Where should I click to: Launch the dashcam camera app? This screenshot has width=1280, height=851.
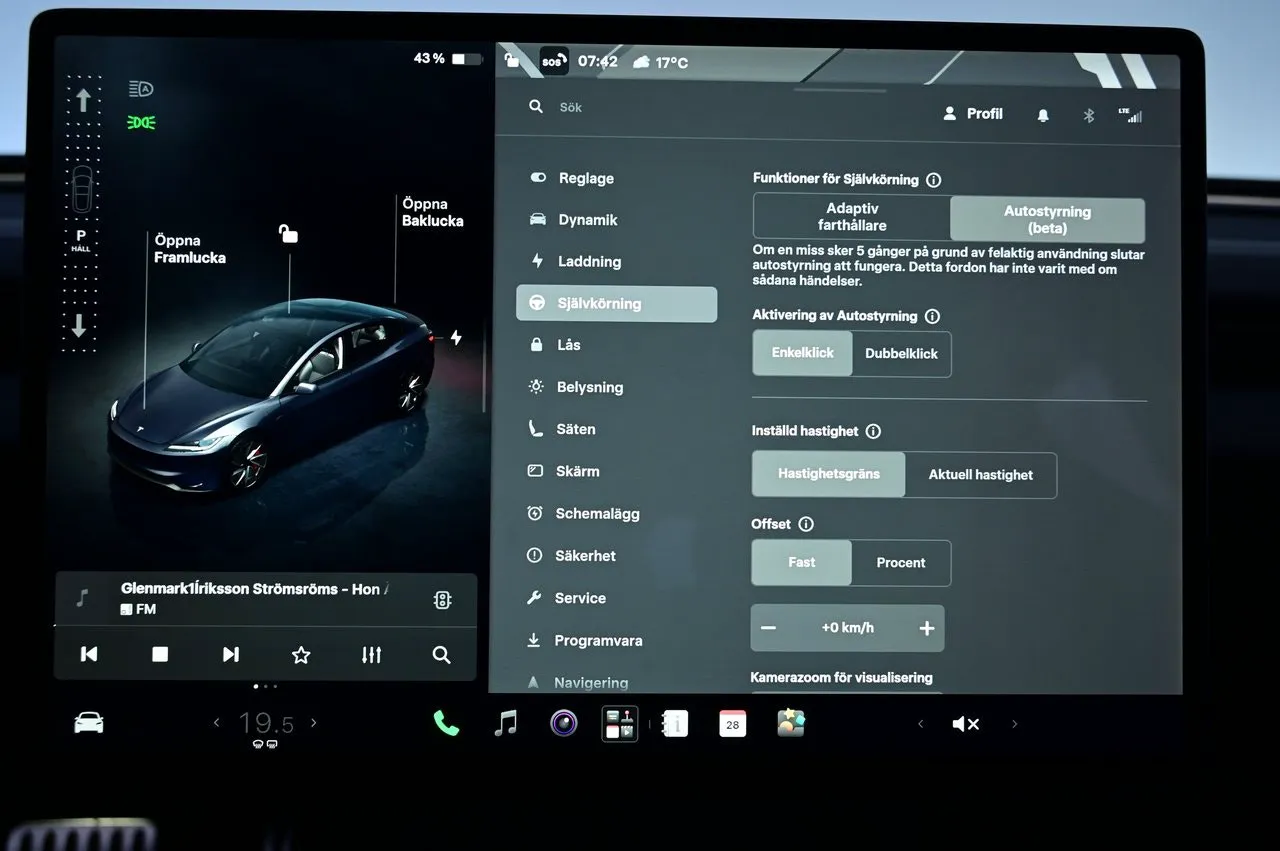point(564,723)
